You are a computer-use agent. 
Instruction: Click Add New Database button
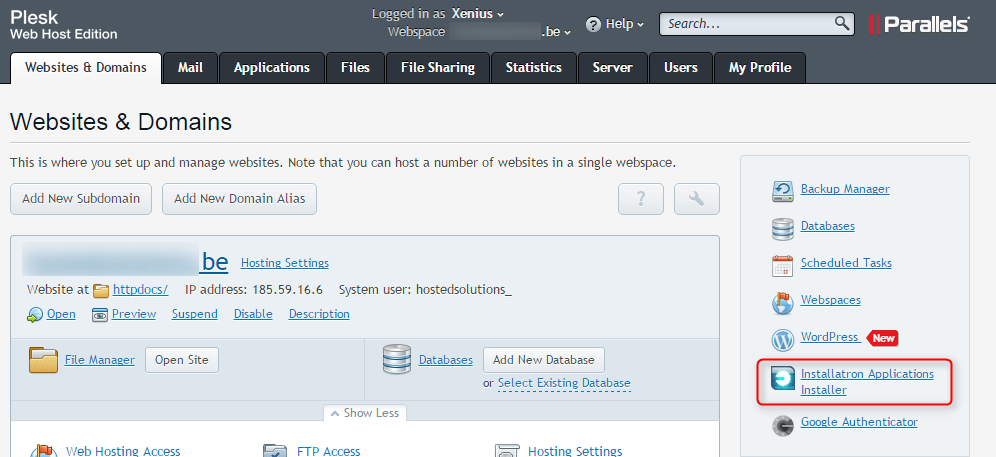(x=544, y=360)
